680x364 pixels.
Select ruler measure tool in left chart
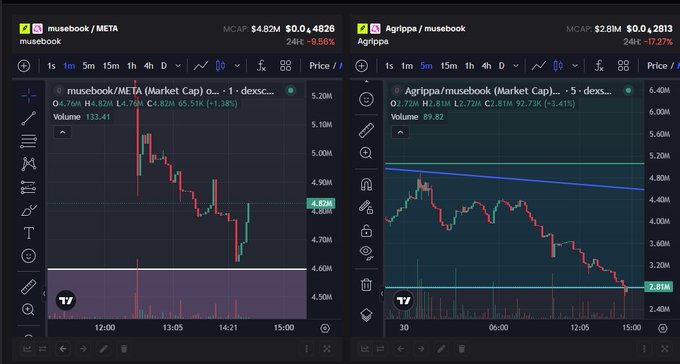29,287
